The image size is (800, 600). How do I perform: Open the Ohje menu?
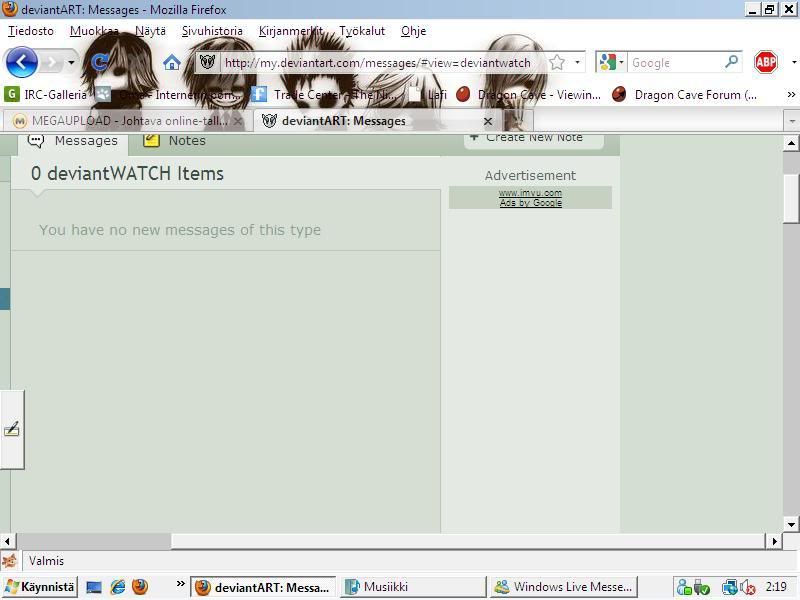pos(413,31)
